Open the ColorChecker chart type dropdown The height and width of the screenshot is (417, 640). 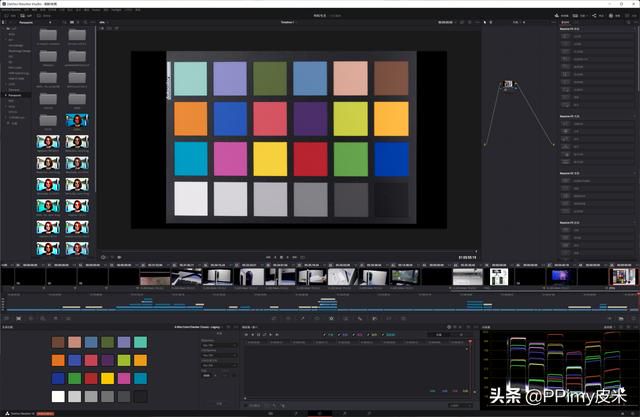click(x=199, y=327)
